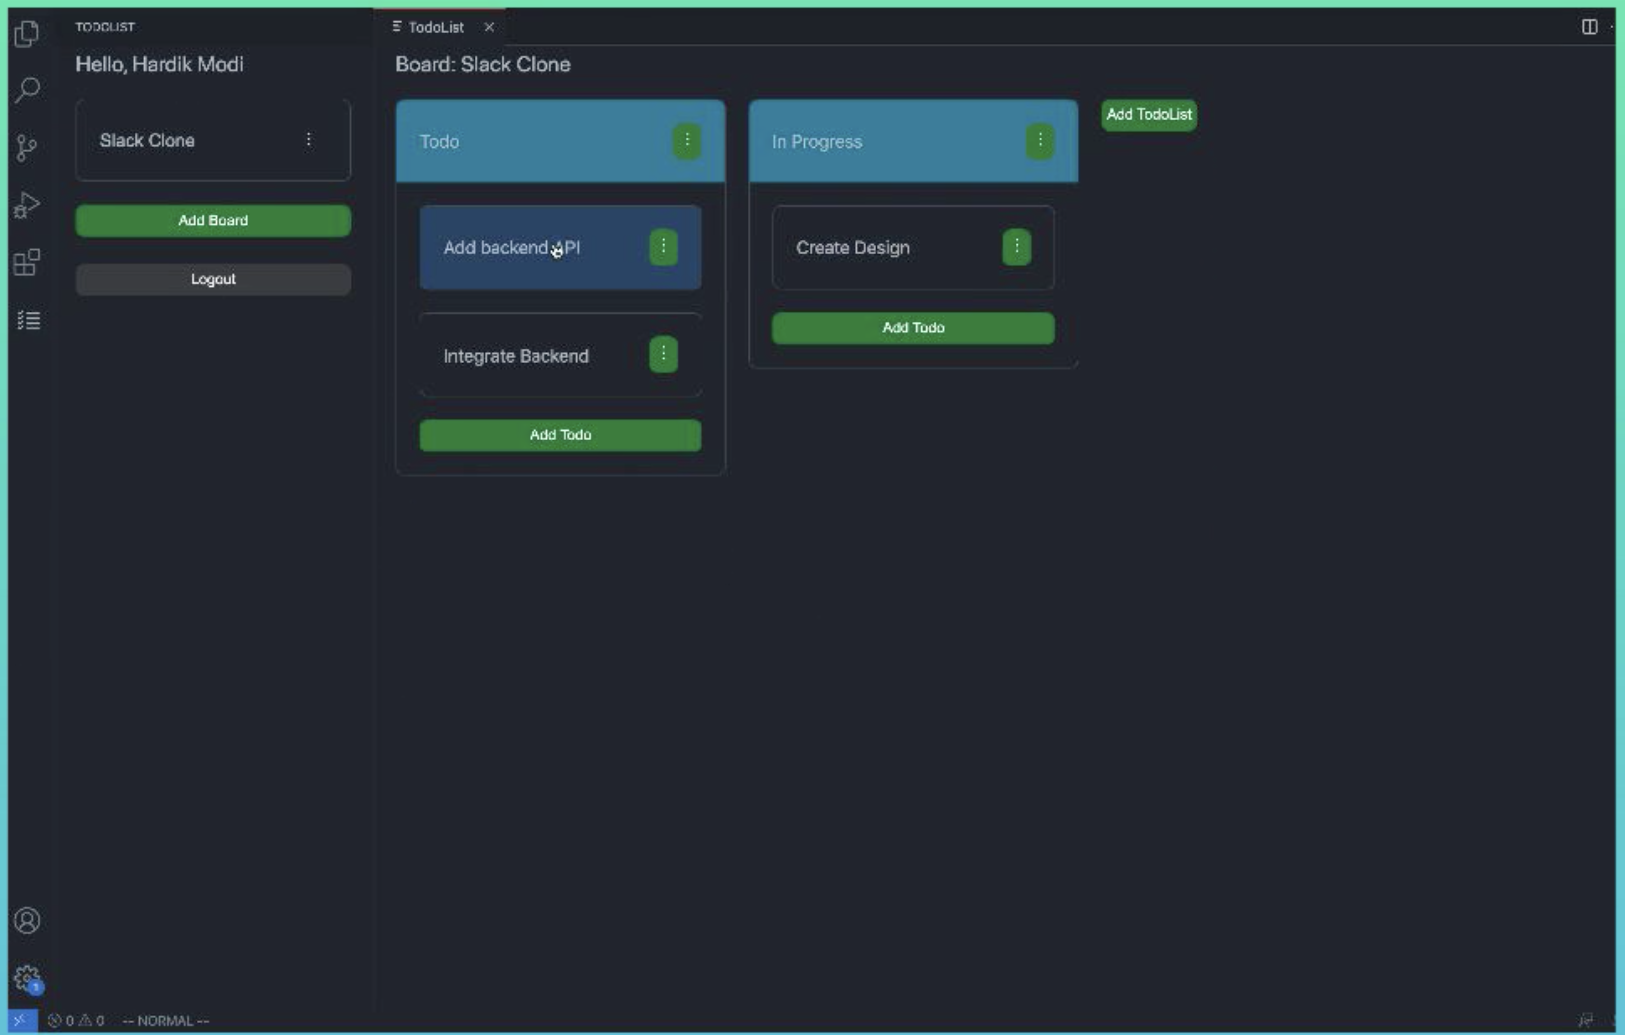Viewport: 1625px width, 1035px height.
Task: Click the Add TodoList button
Action: click(x=1149, y=115)
